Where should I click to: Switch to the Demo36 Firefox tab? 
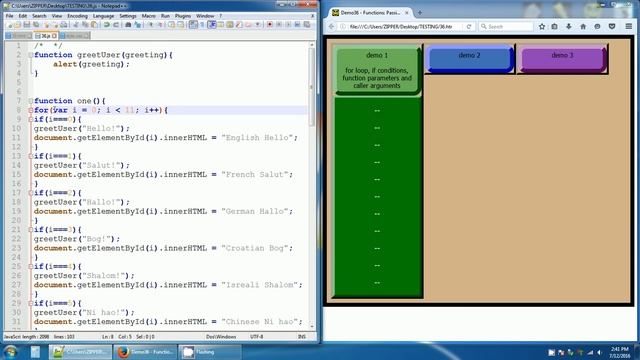coord(370,13)
